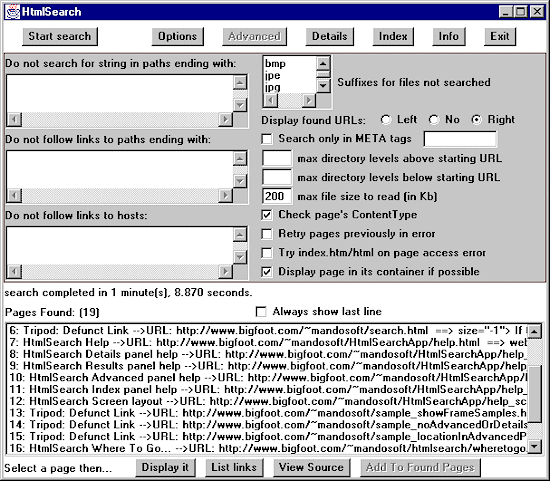Click up arrow of results list scrollbar
The height and width of the screenshot is (482, 551).
coord(534,331)
